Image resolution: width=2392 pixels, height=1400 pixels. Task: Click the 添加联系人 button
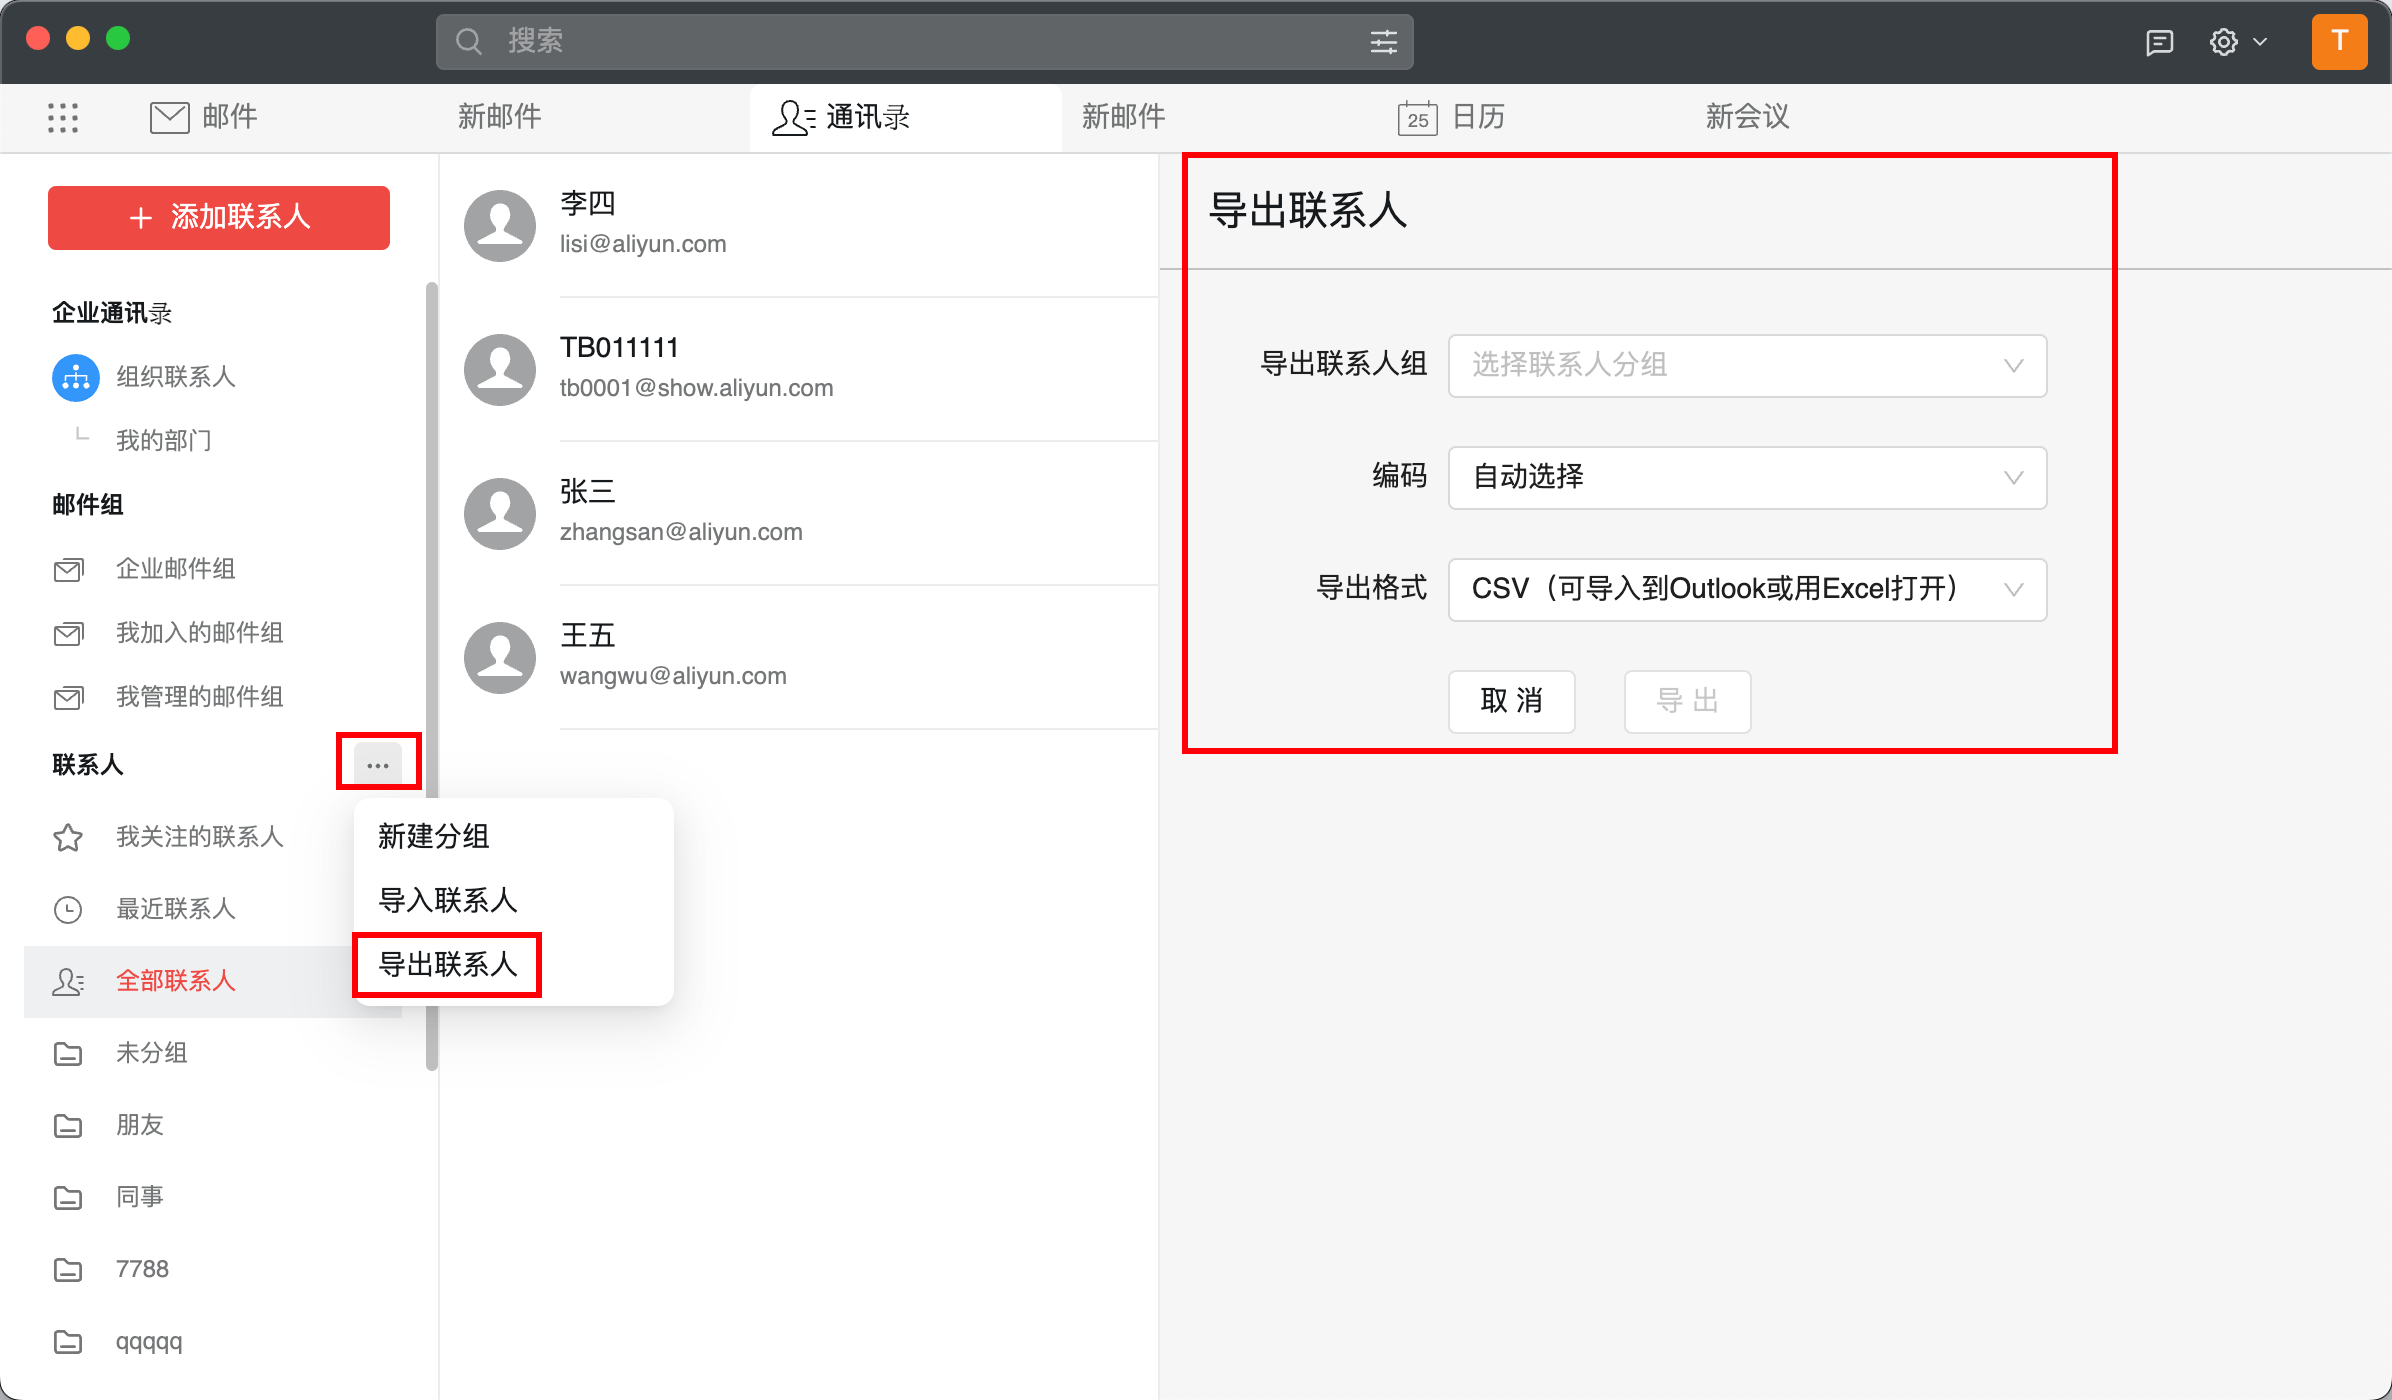pyautogui.click(x=218, y=217)
